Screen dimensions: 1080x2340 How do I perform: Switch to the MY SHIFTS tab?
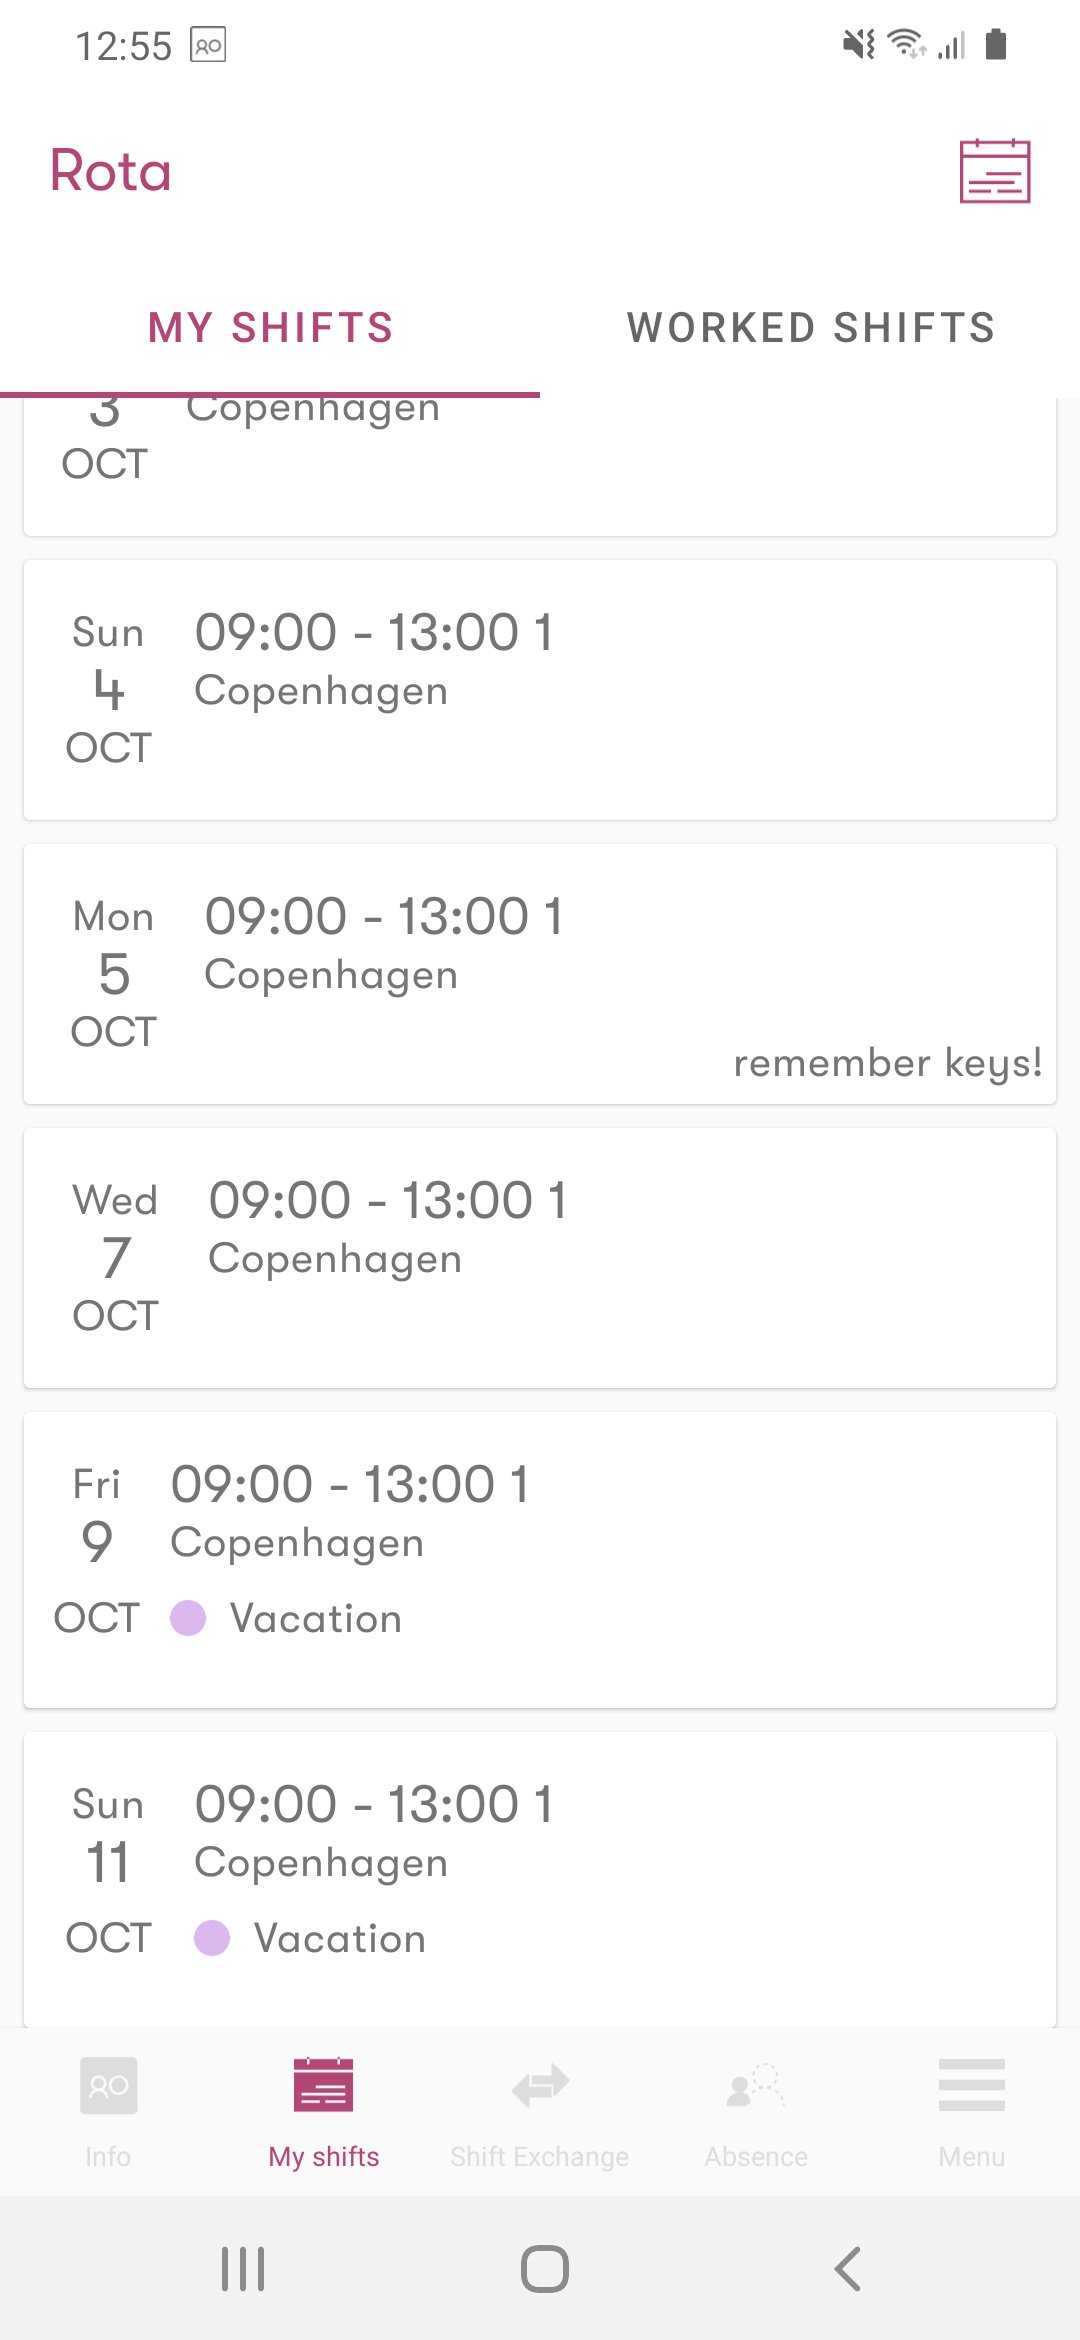click(x=270, y=328)
